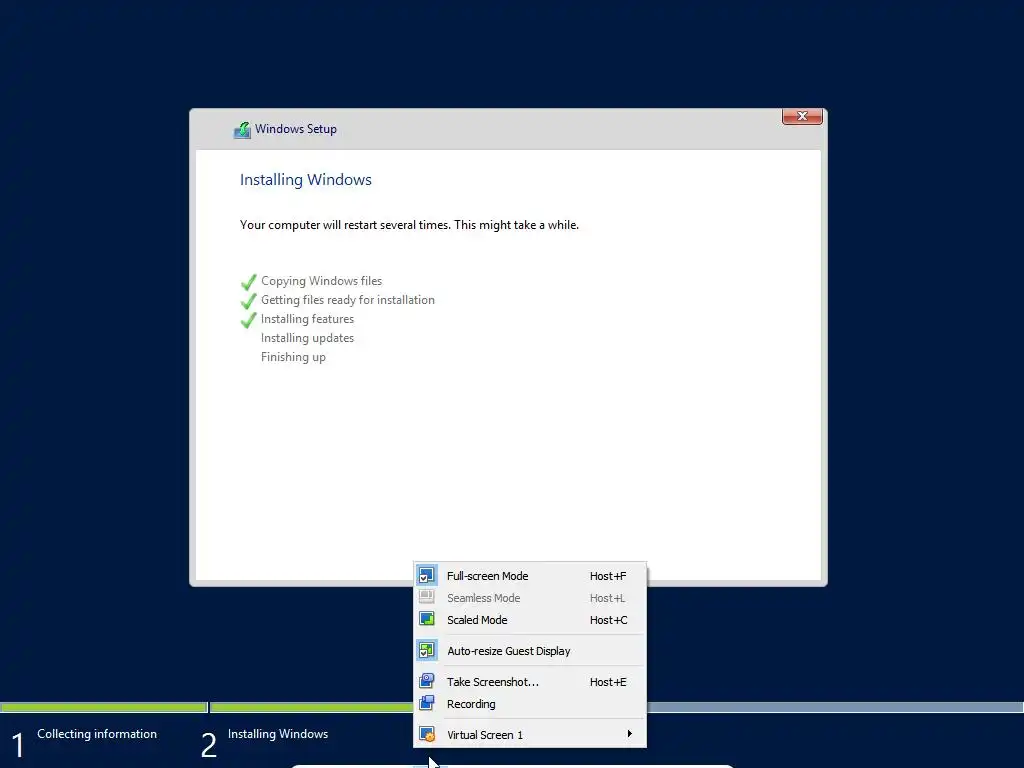Click the Seamless Mode icon
Image resolution: width=1024 pixels, height=768 pixels.
426,597
